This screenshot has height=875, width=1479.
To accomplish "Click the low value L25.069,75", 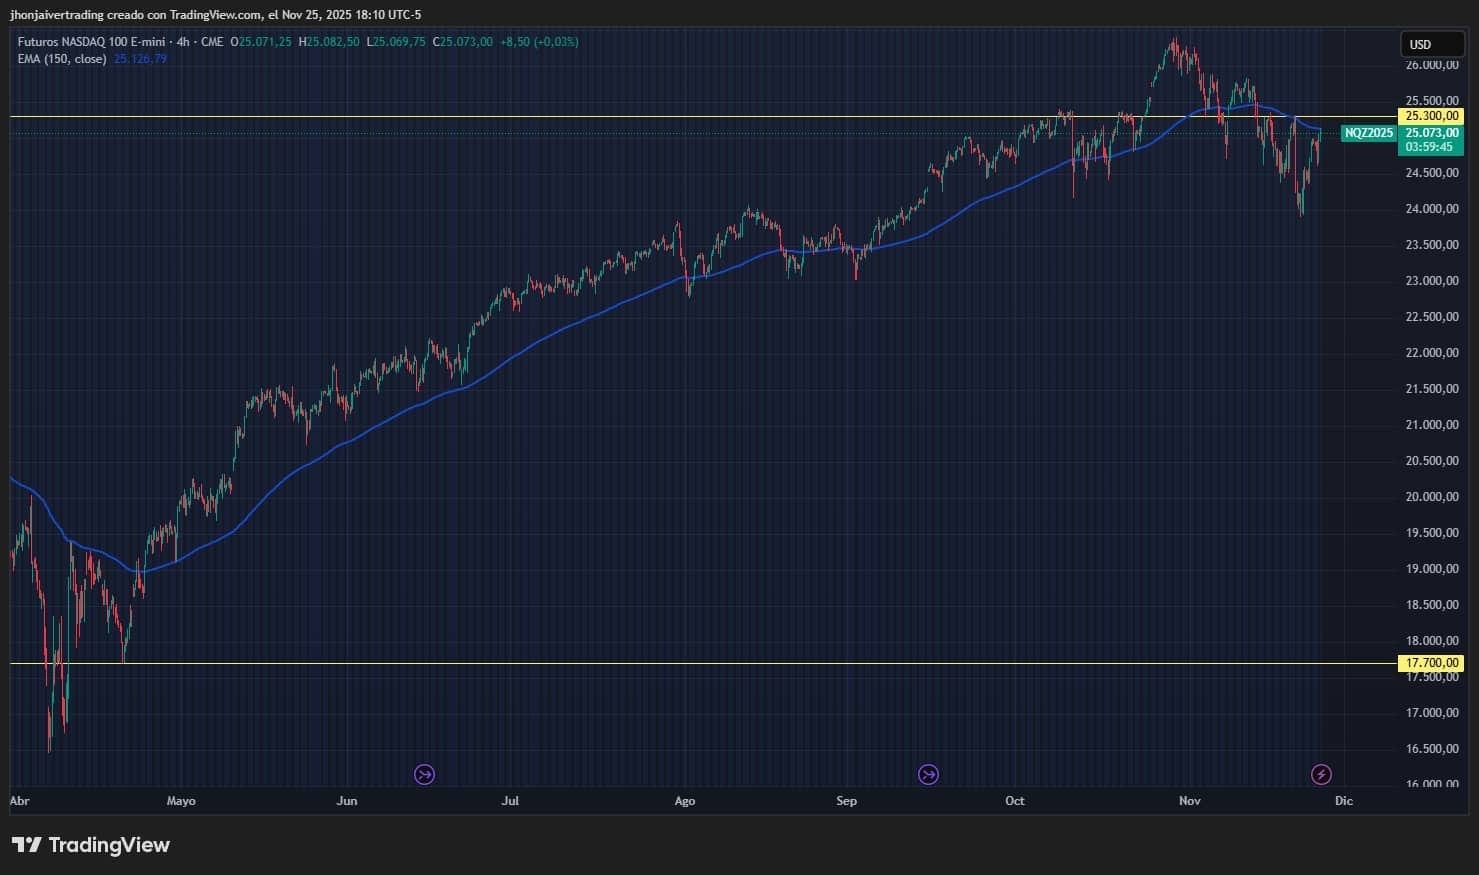I will [x=396, y=42].
